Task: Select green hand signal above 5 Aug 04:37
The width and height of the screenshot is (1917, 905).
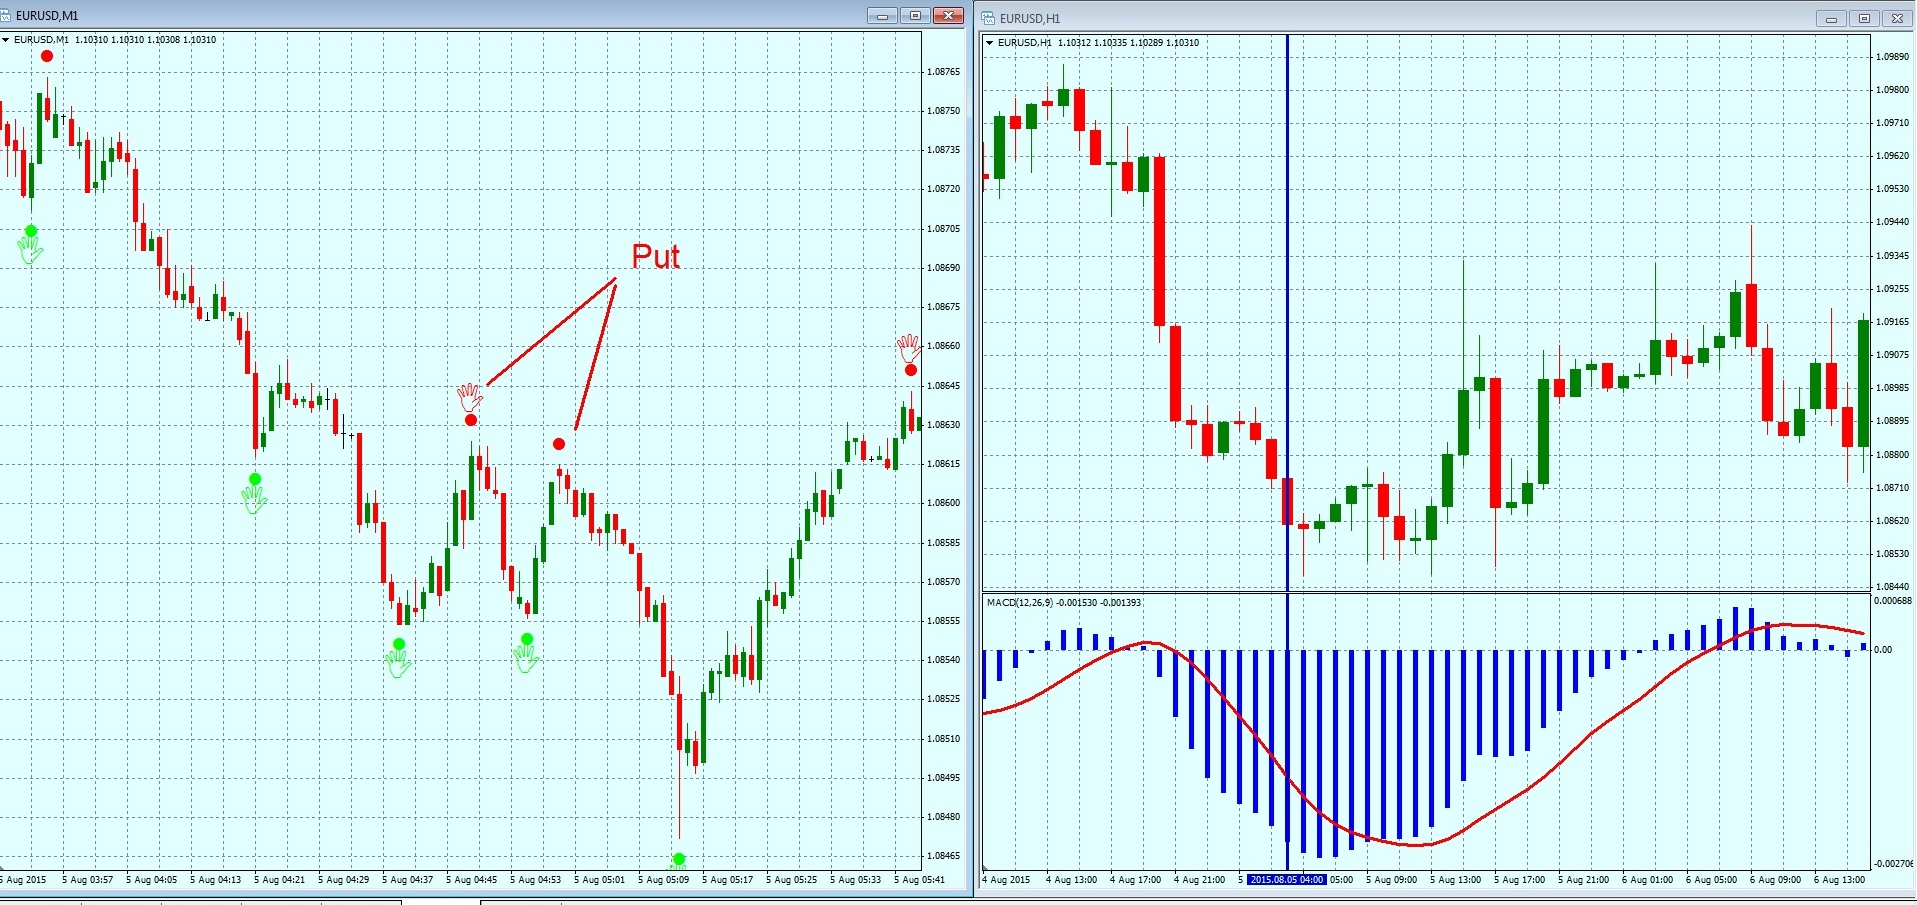Action: click(398, 663)
